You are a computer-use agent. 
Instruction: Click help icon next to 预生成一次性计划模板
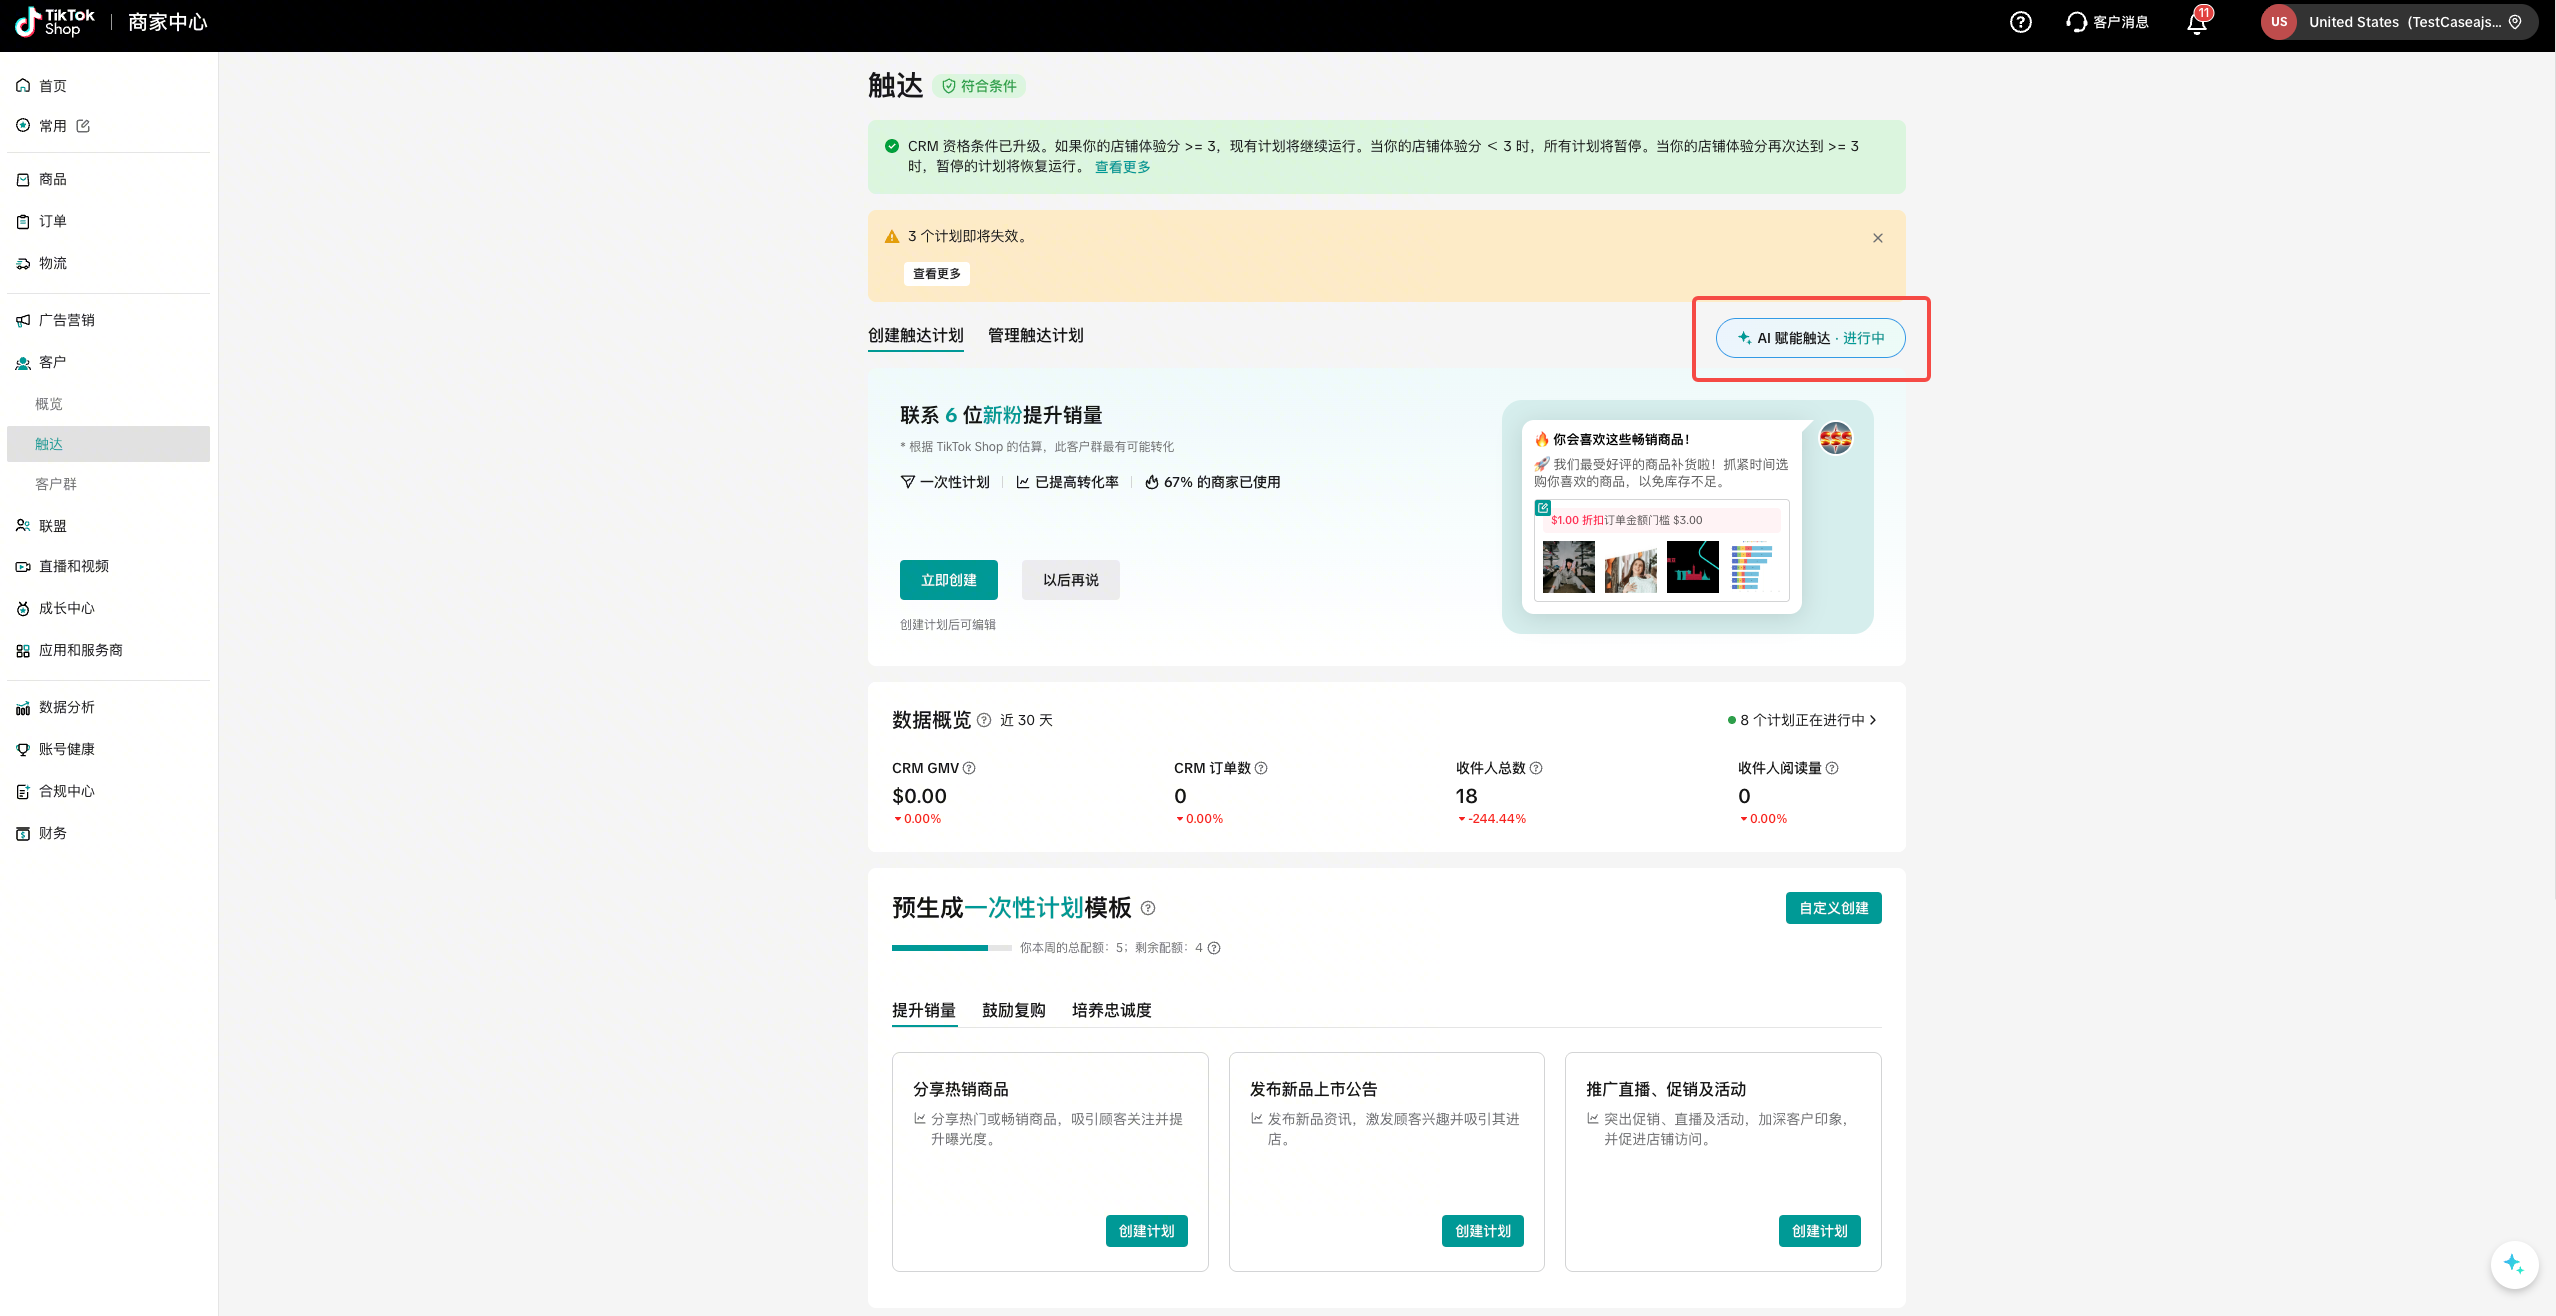point(1148,908)
